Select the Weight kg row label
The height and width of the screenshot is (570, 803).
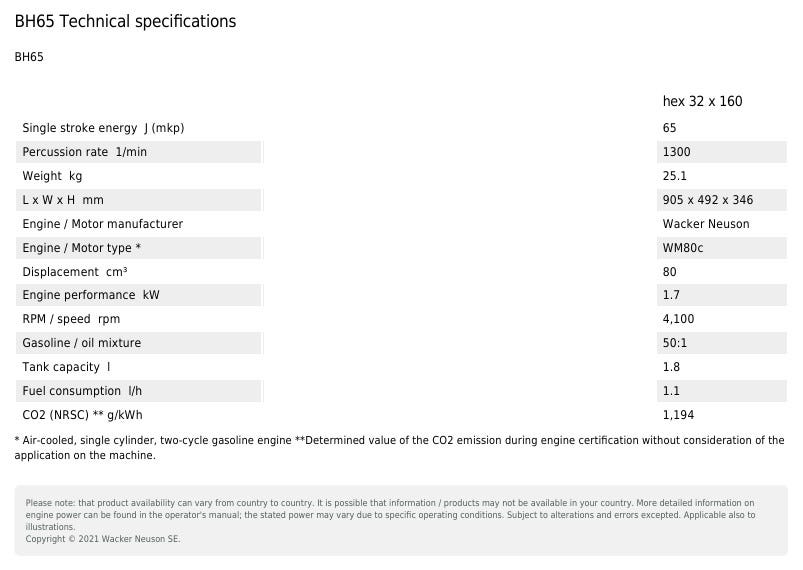coord(52,176)
